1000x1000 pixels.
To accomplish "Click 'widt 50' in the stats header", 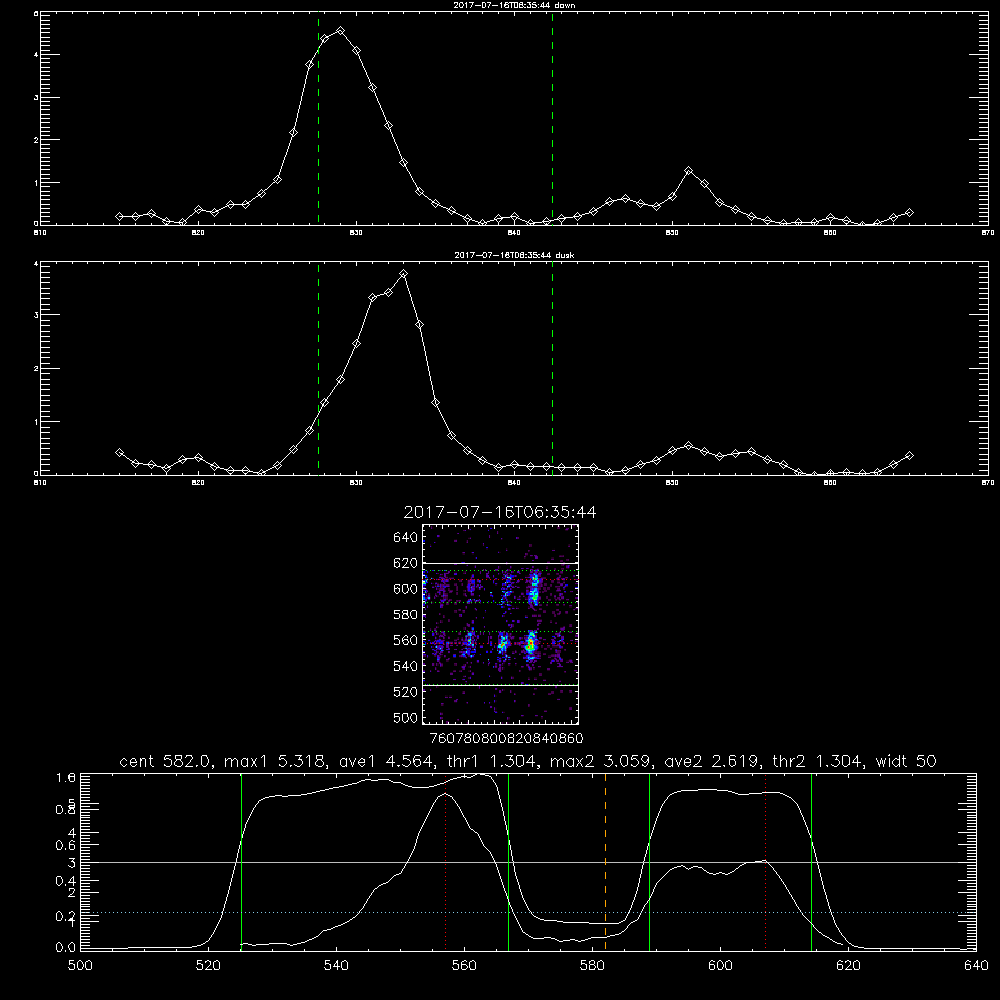I will [x=906, y=761].
